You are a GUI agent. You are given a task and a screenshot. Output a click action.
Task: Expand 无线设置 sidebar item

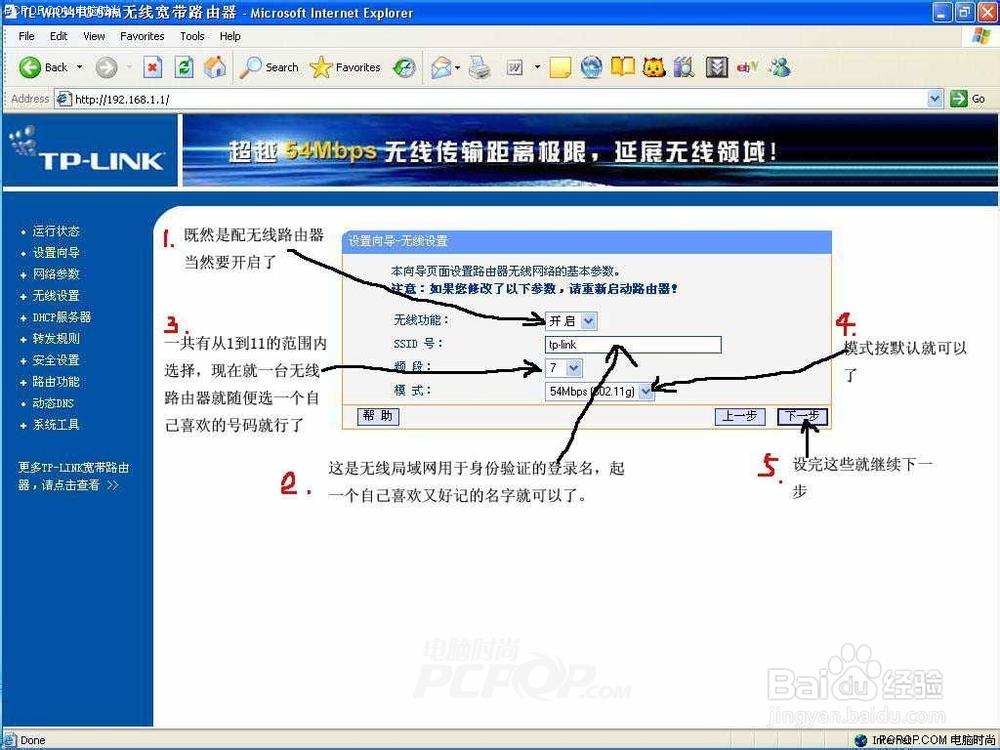tap(56, 296)
